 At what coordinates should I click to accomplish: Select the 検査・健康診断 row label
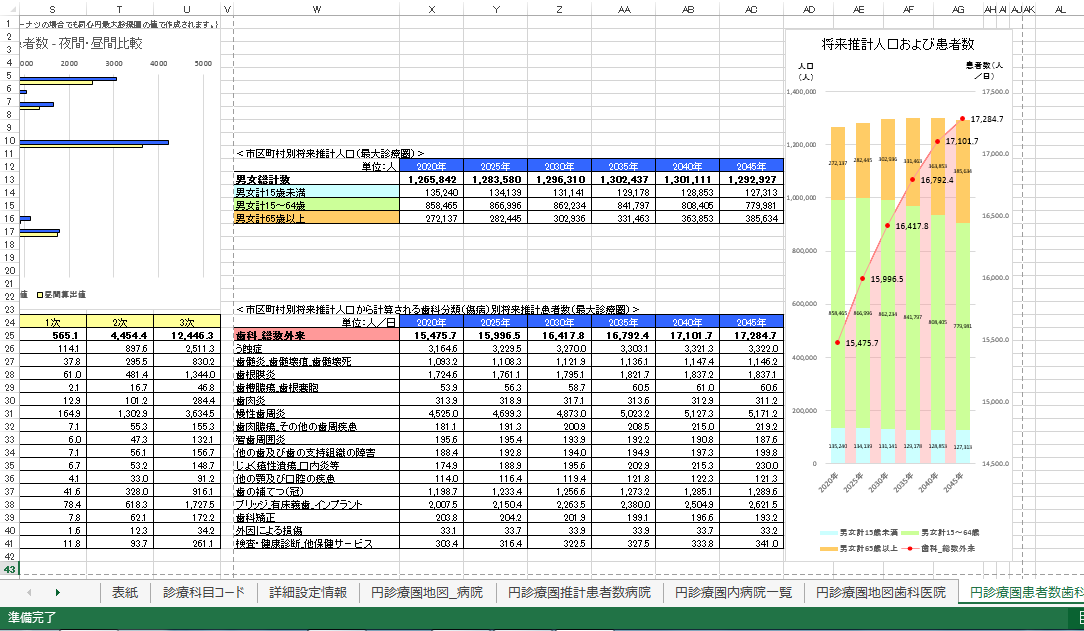(317, 543)
